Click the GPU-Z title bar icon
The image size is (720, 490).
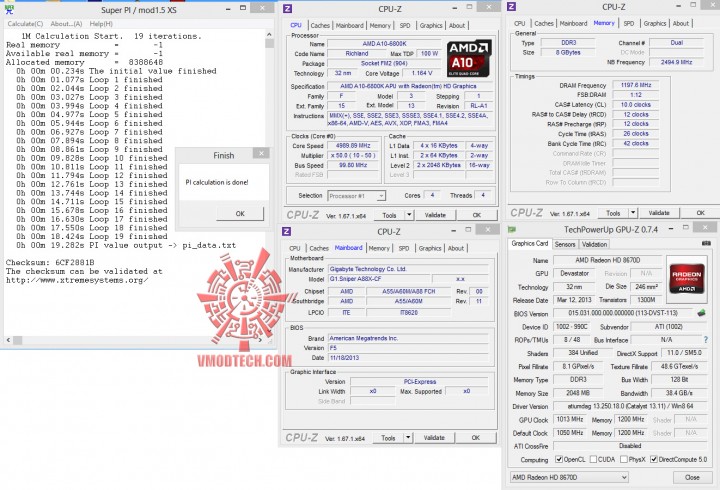click(512, 229)
